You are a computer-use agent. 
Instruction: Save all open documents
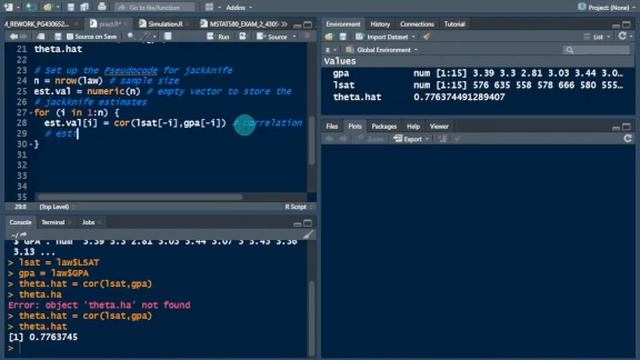pyautogui.click(x=84, y=7)
